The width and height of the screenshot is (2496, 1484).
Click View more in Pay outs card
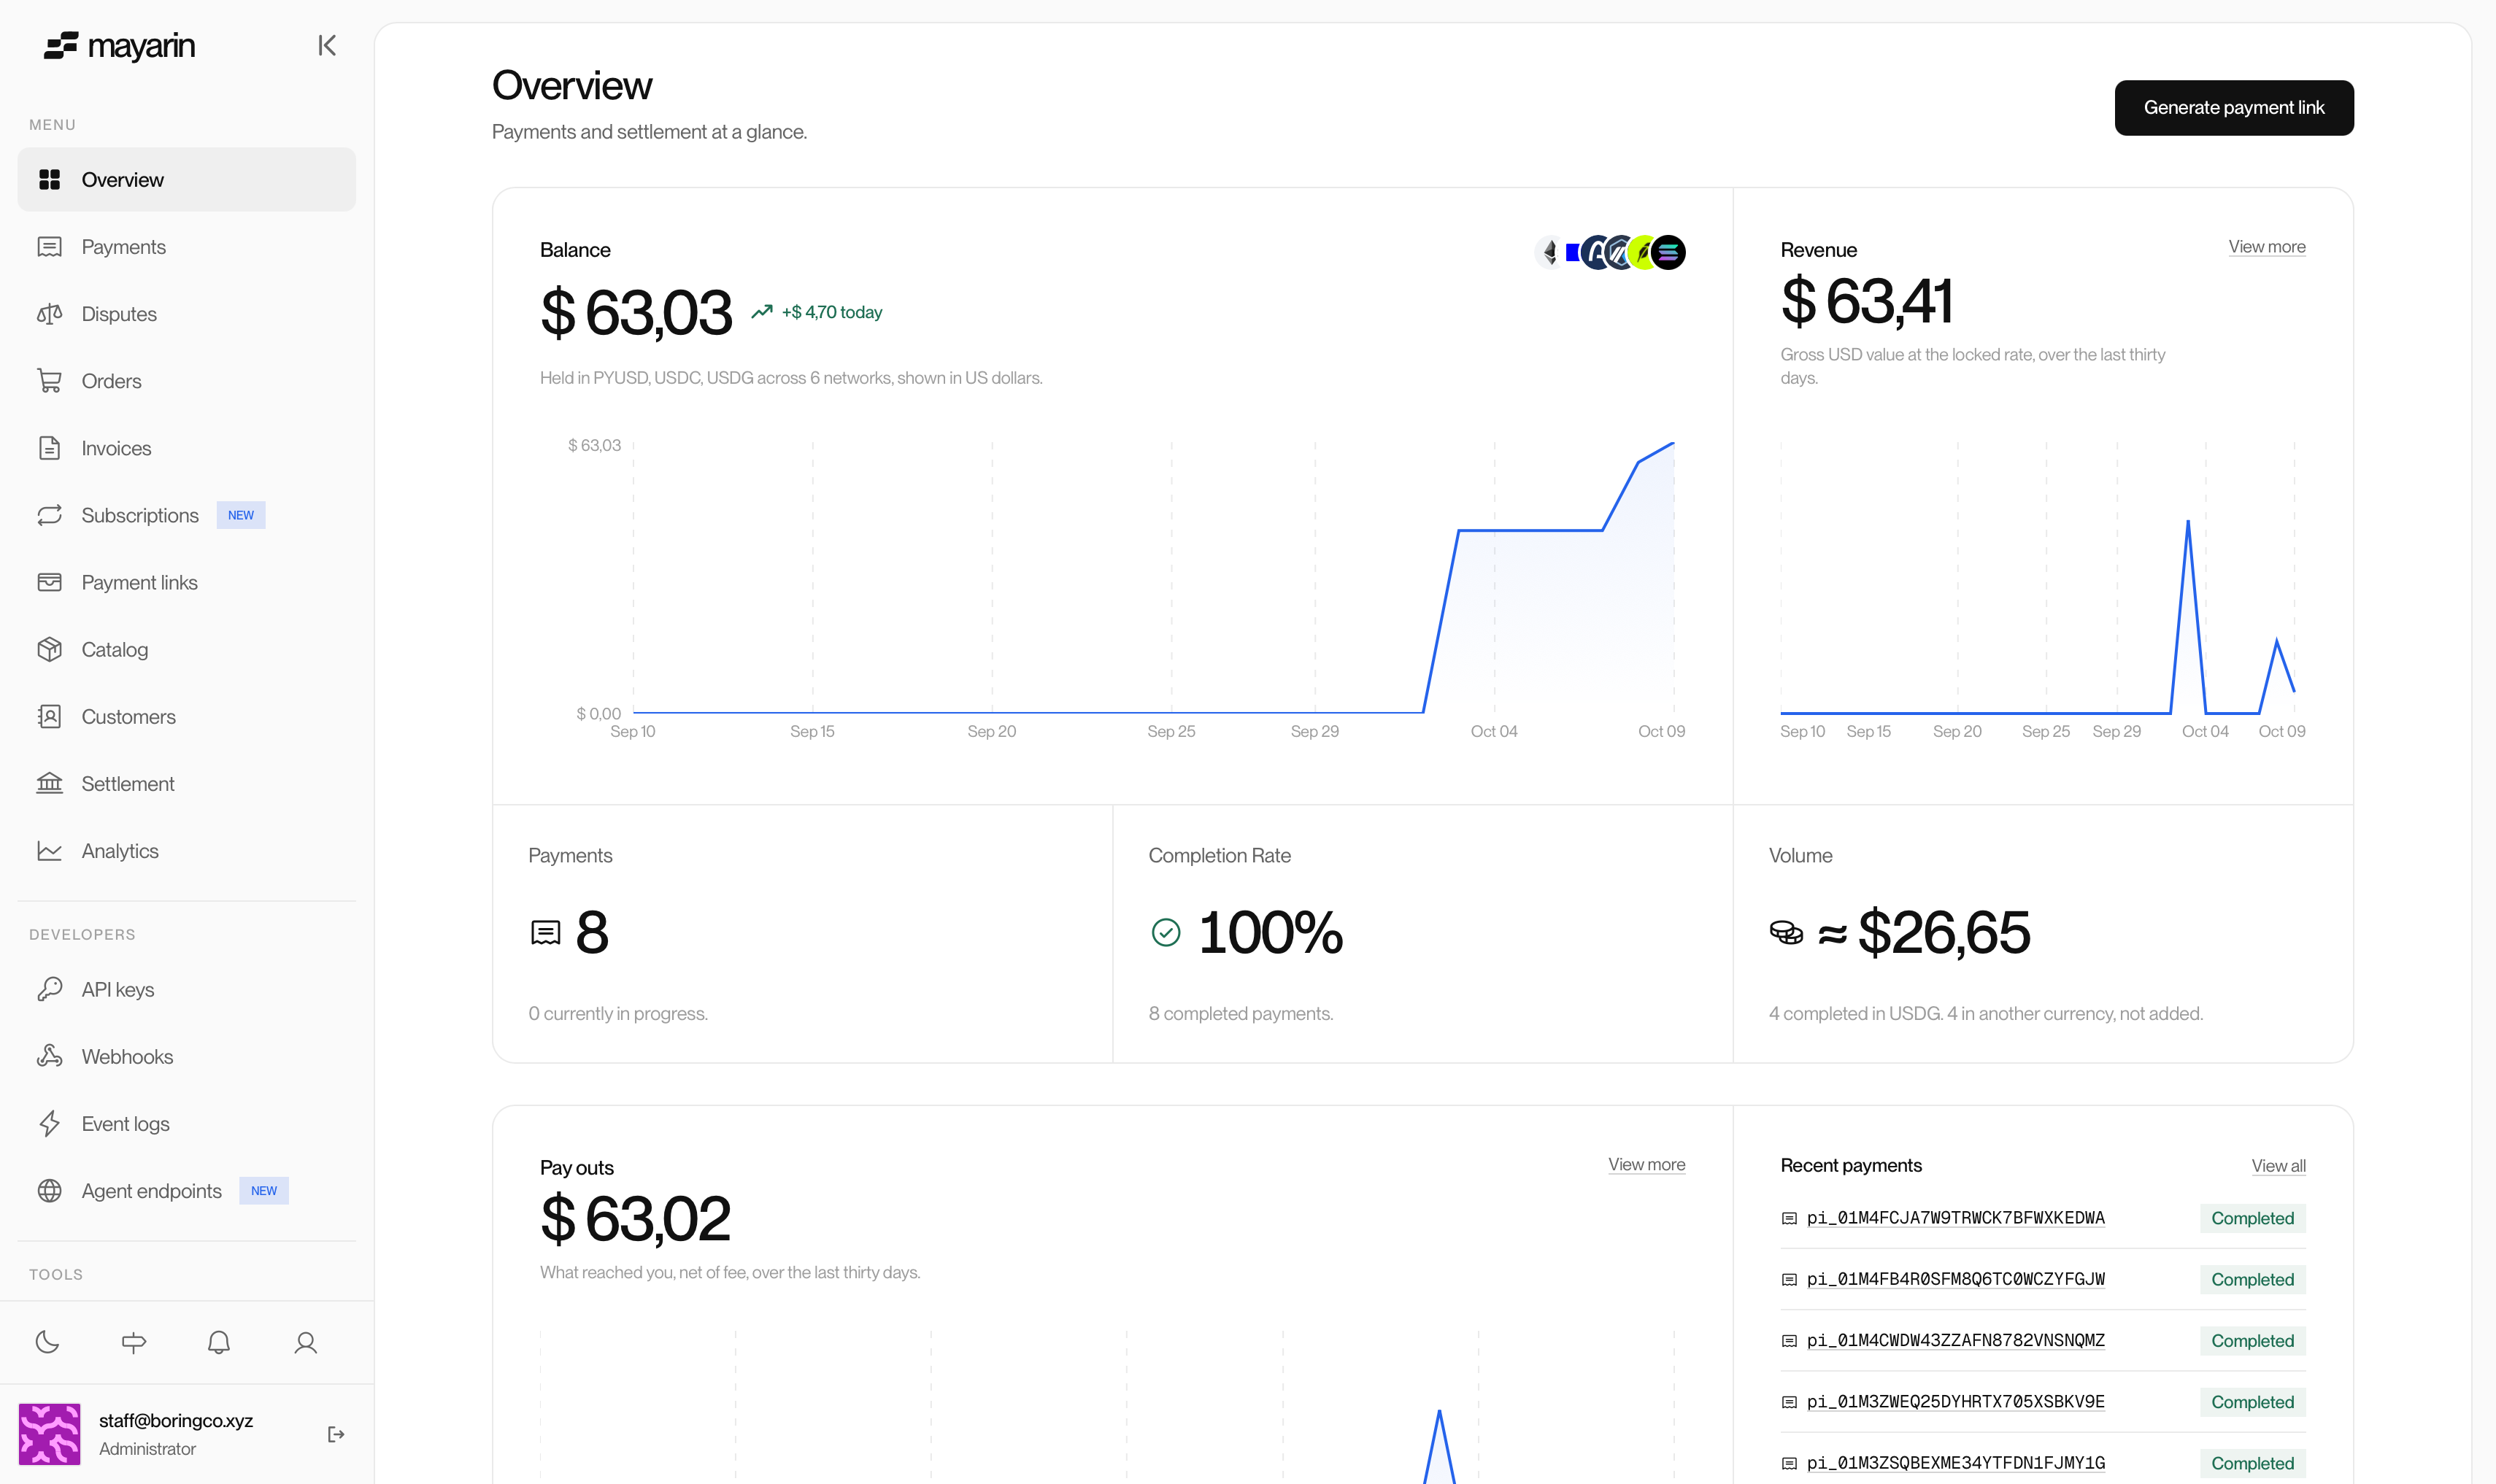(x=1646, y=1165)
